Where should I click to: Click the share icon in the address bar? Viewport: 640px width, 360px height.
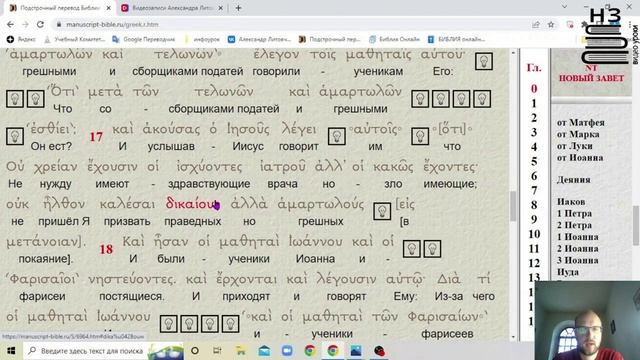tap(536, 24)
